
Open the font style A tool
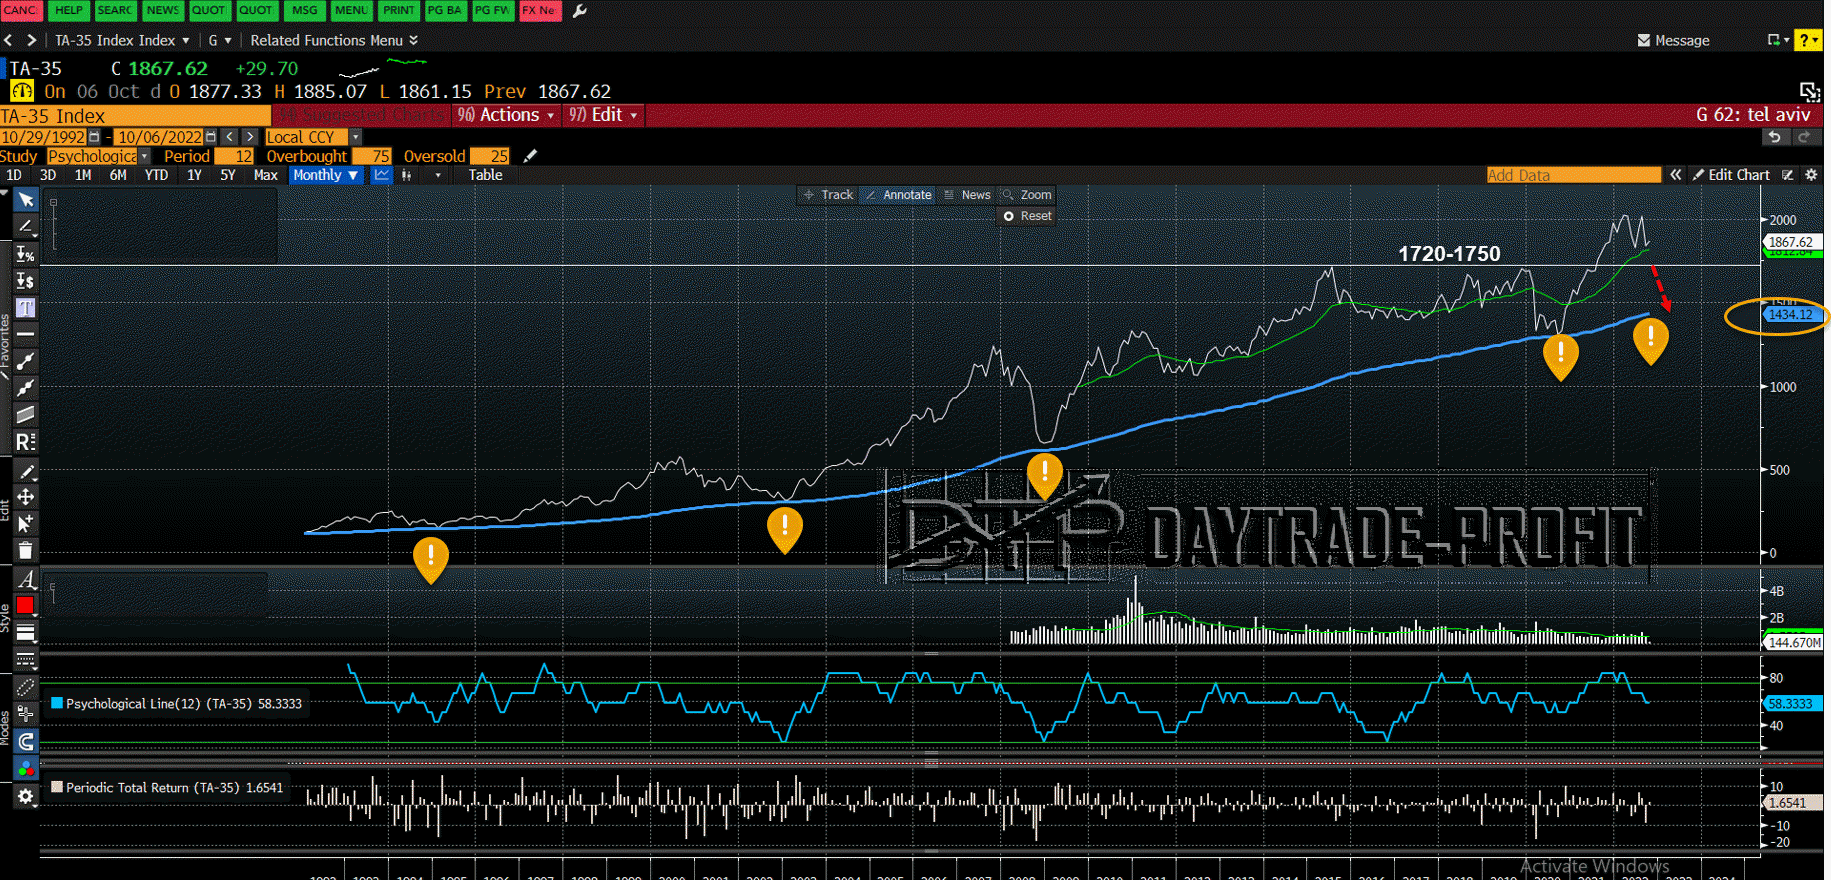[x=26, y=579]
